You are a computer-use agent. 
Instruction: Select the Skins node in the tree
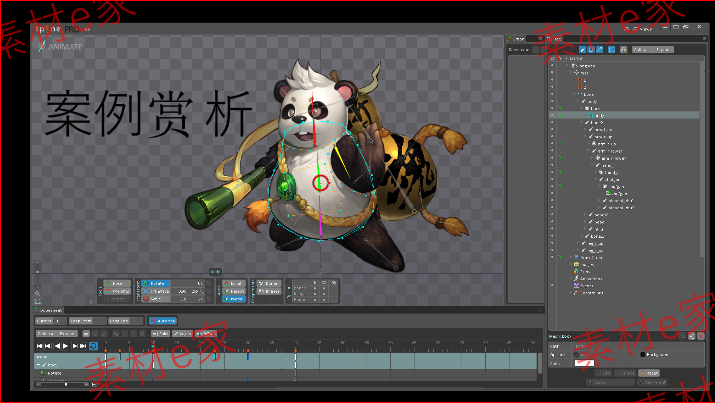pos(581,272)
